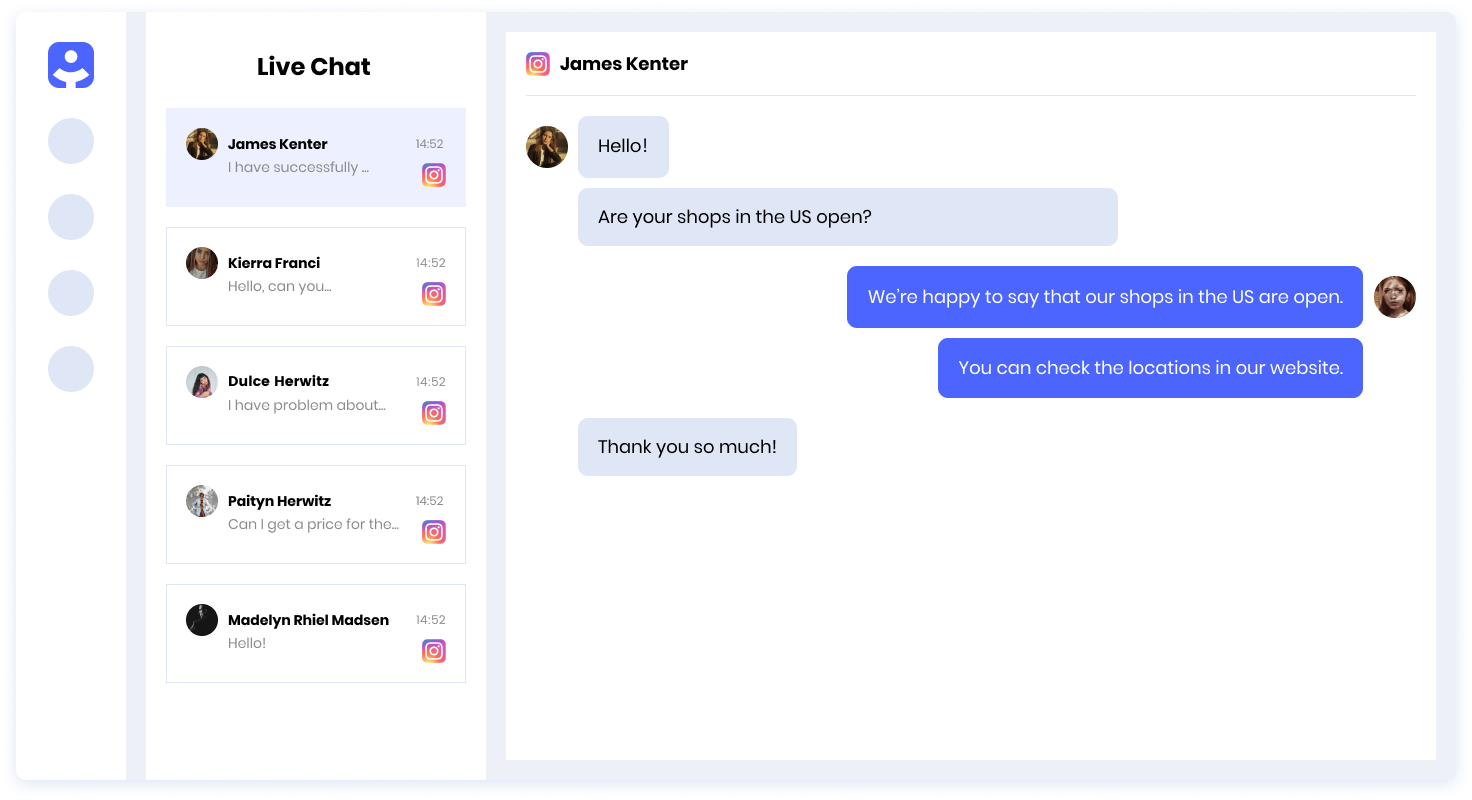Click the second circular icon in left sidebar
Image resolution: width=1472 pixels, height=800 pixels.
[70, 217]
